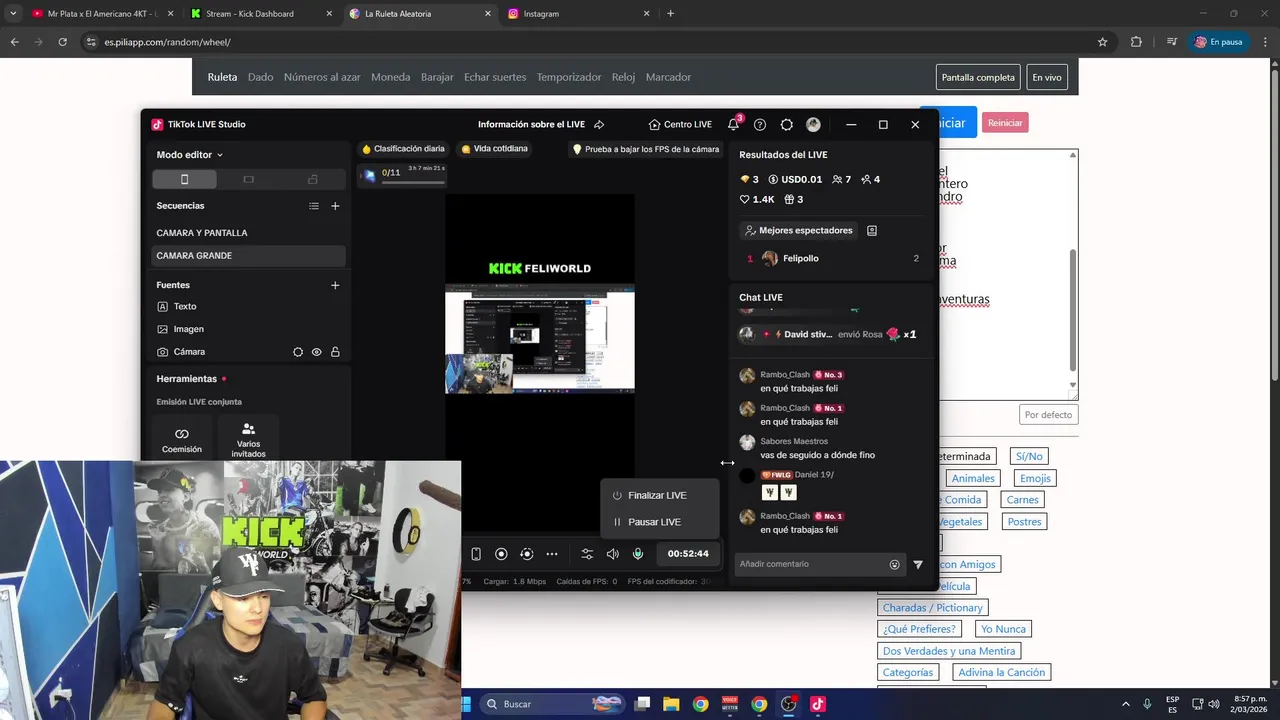Viewport: 1280px width, 720px height.
Task: Open OBS Studio from taskbar
Action: pyautogui.click(x=788, y=704)
